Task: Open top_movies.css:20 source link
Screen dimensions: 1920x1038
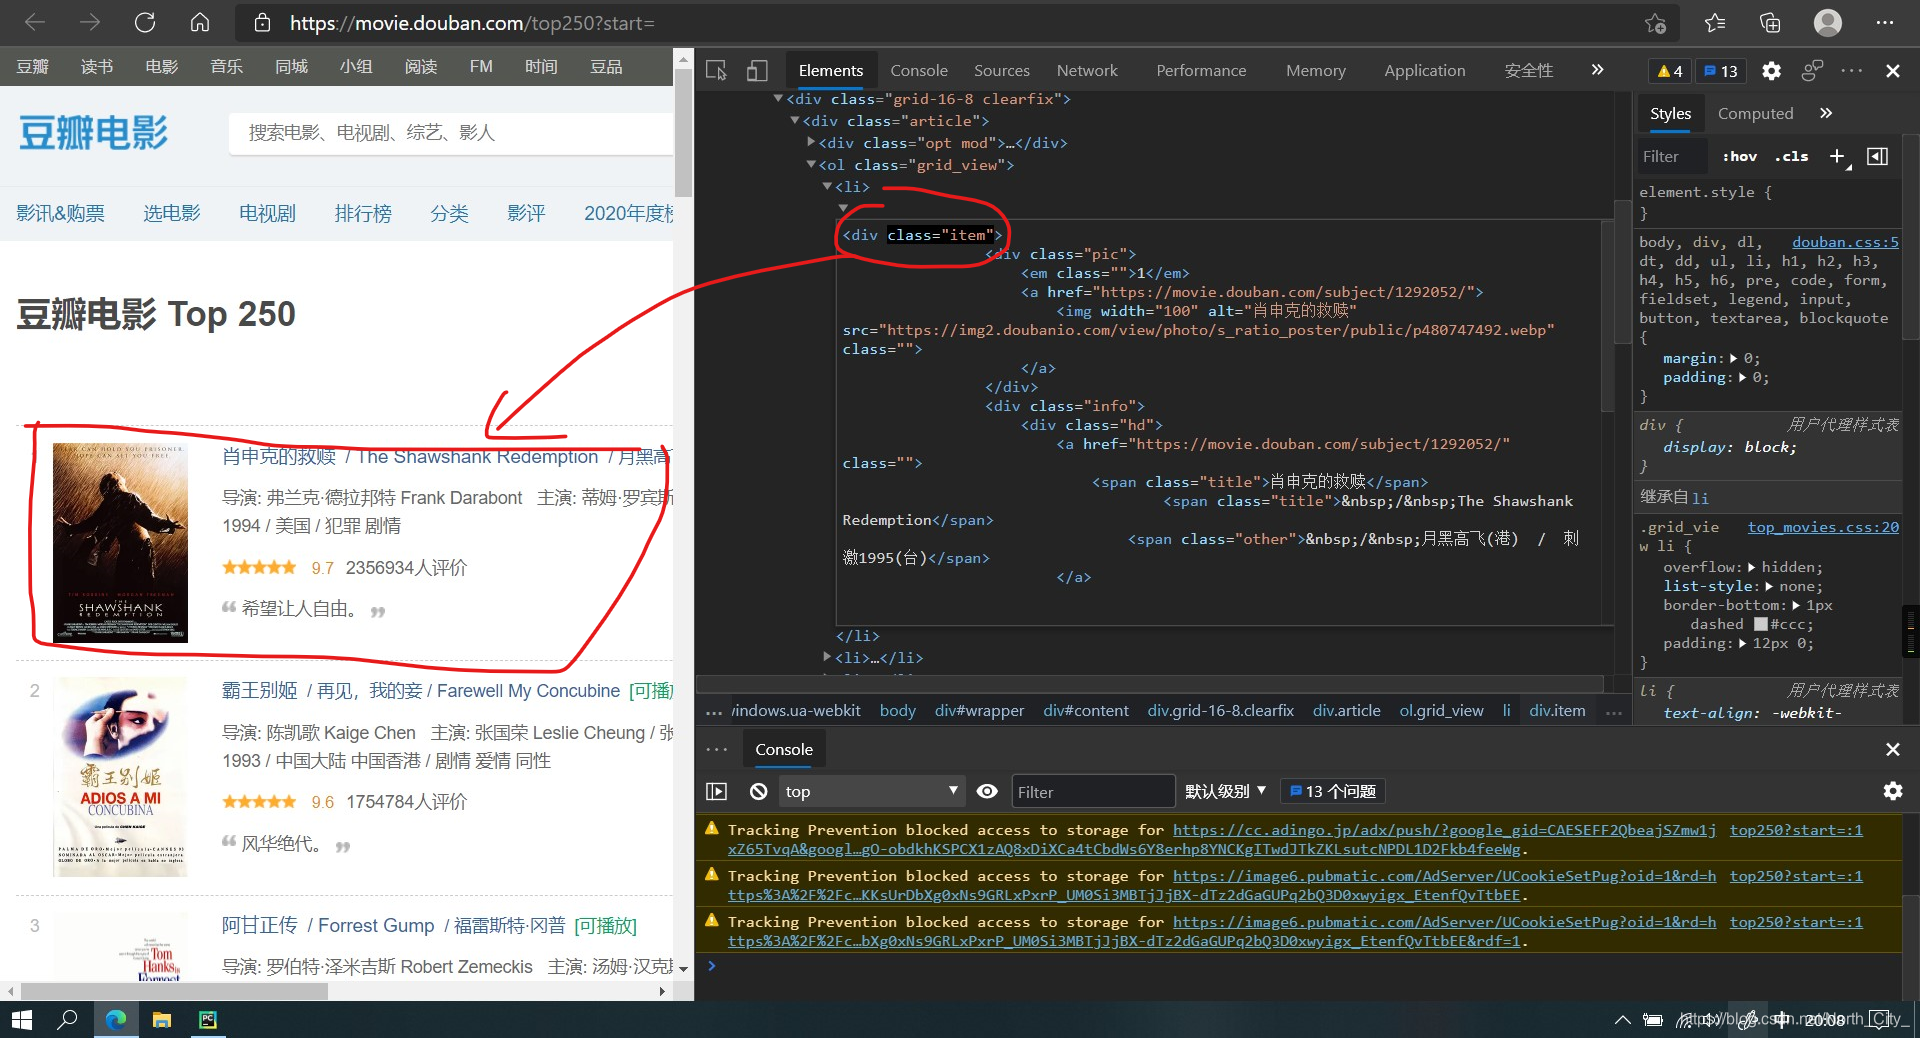Action: (x=1823, y=527)
